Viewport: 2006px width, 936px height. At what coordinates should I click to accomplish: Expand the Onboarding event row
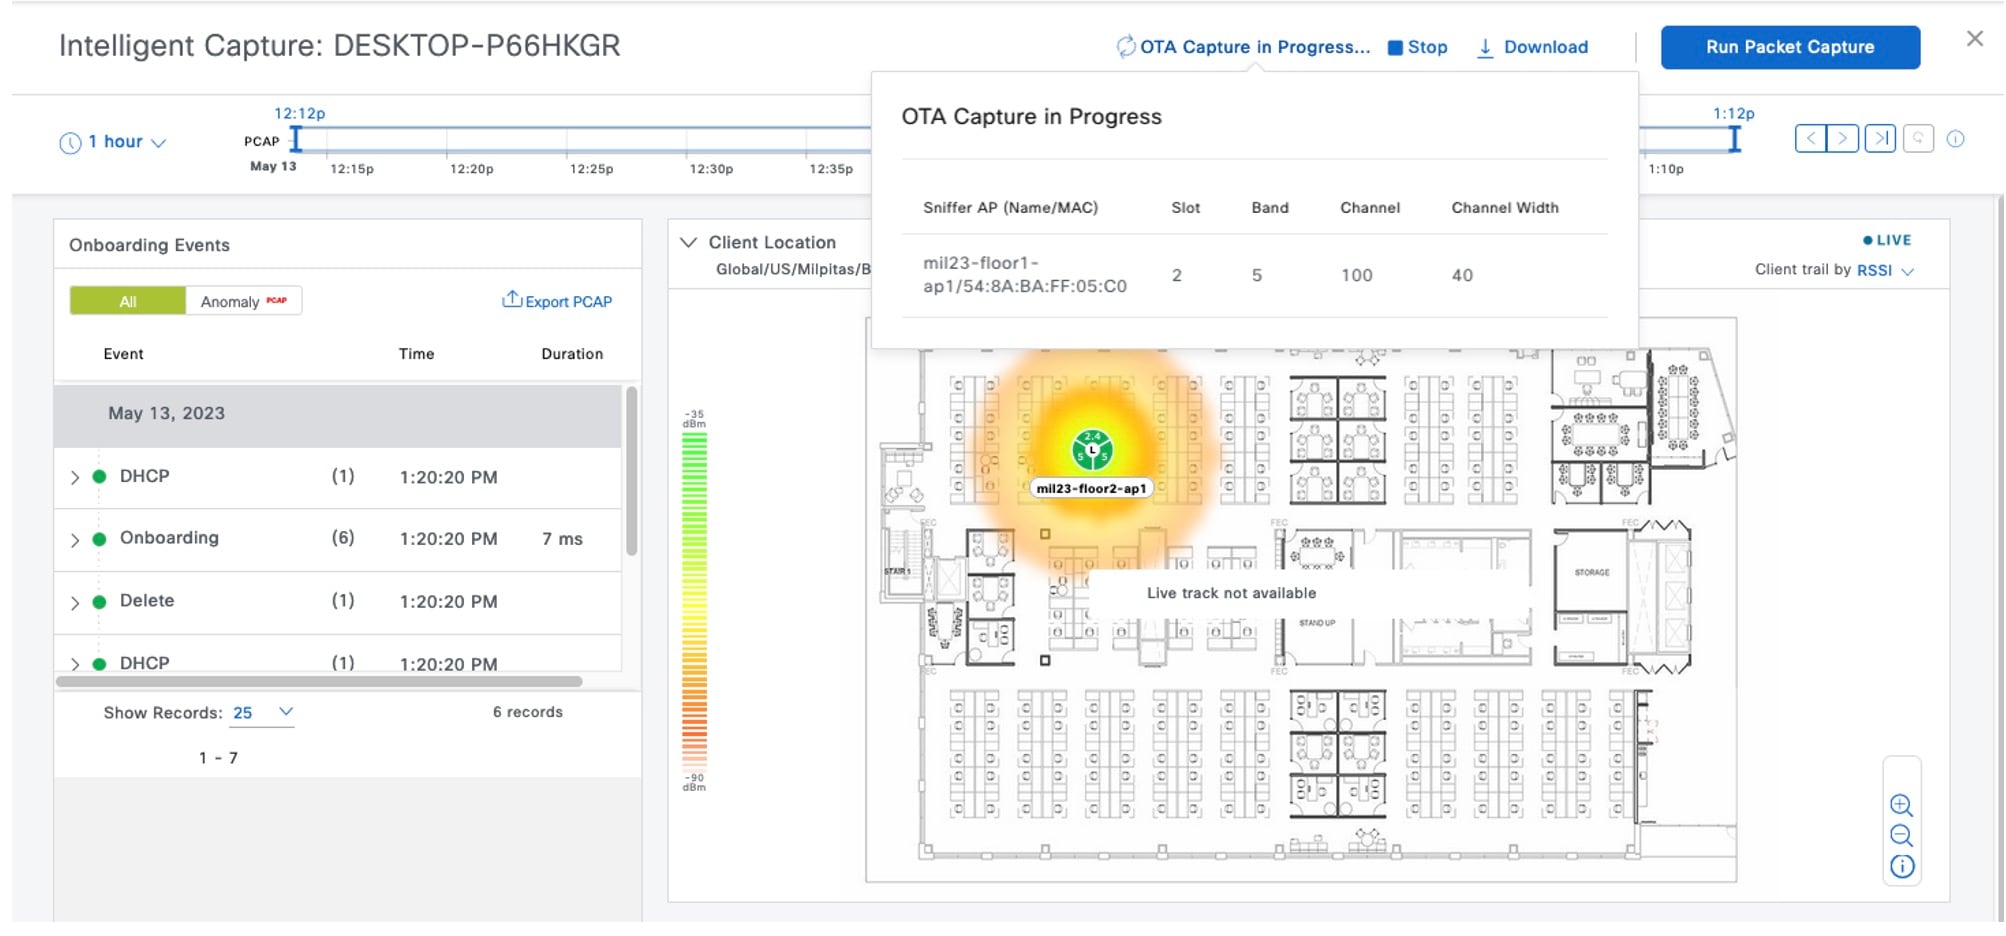click(x=75, y=540)
